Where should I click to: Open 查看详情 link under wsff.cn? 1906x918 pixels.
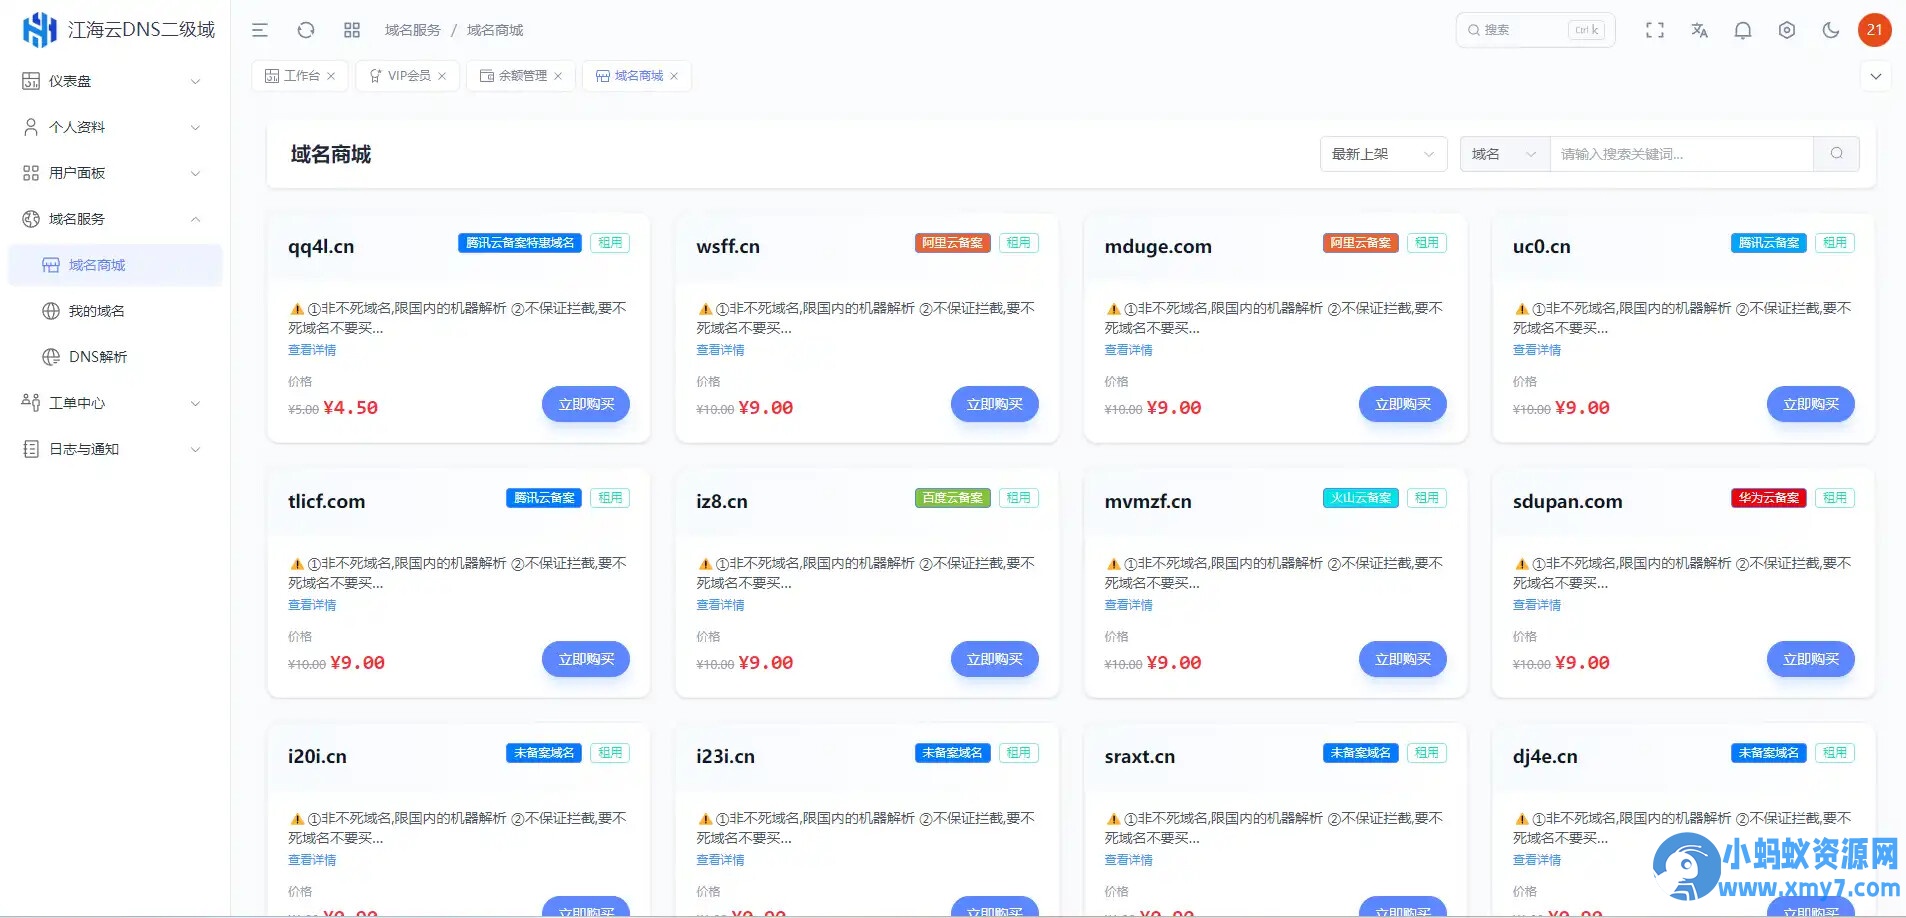pyautogui.click(x=720, y=350)
